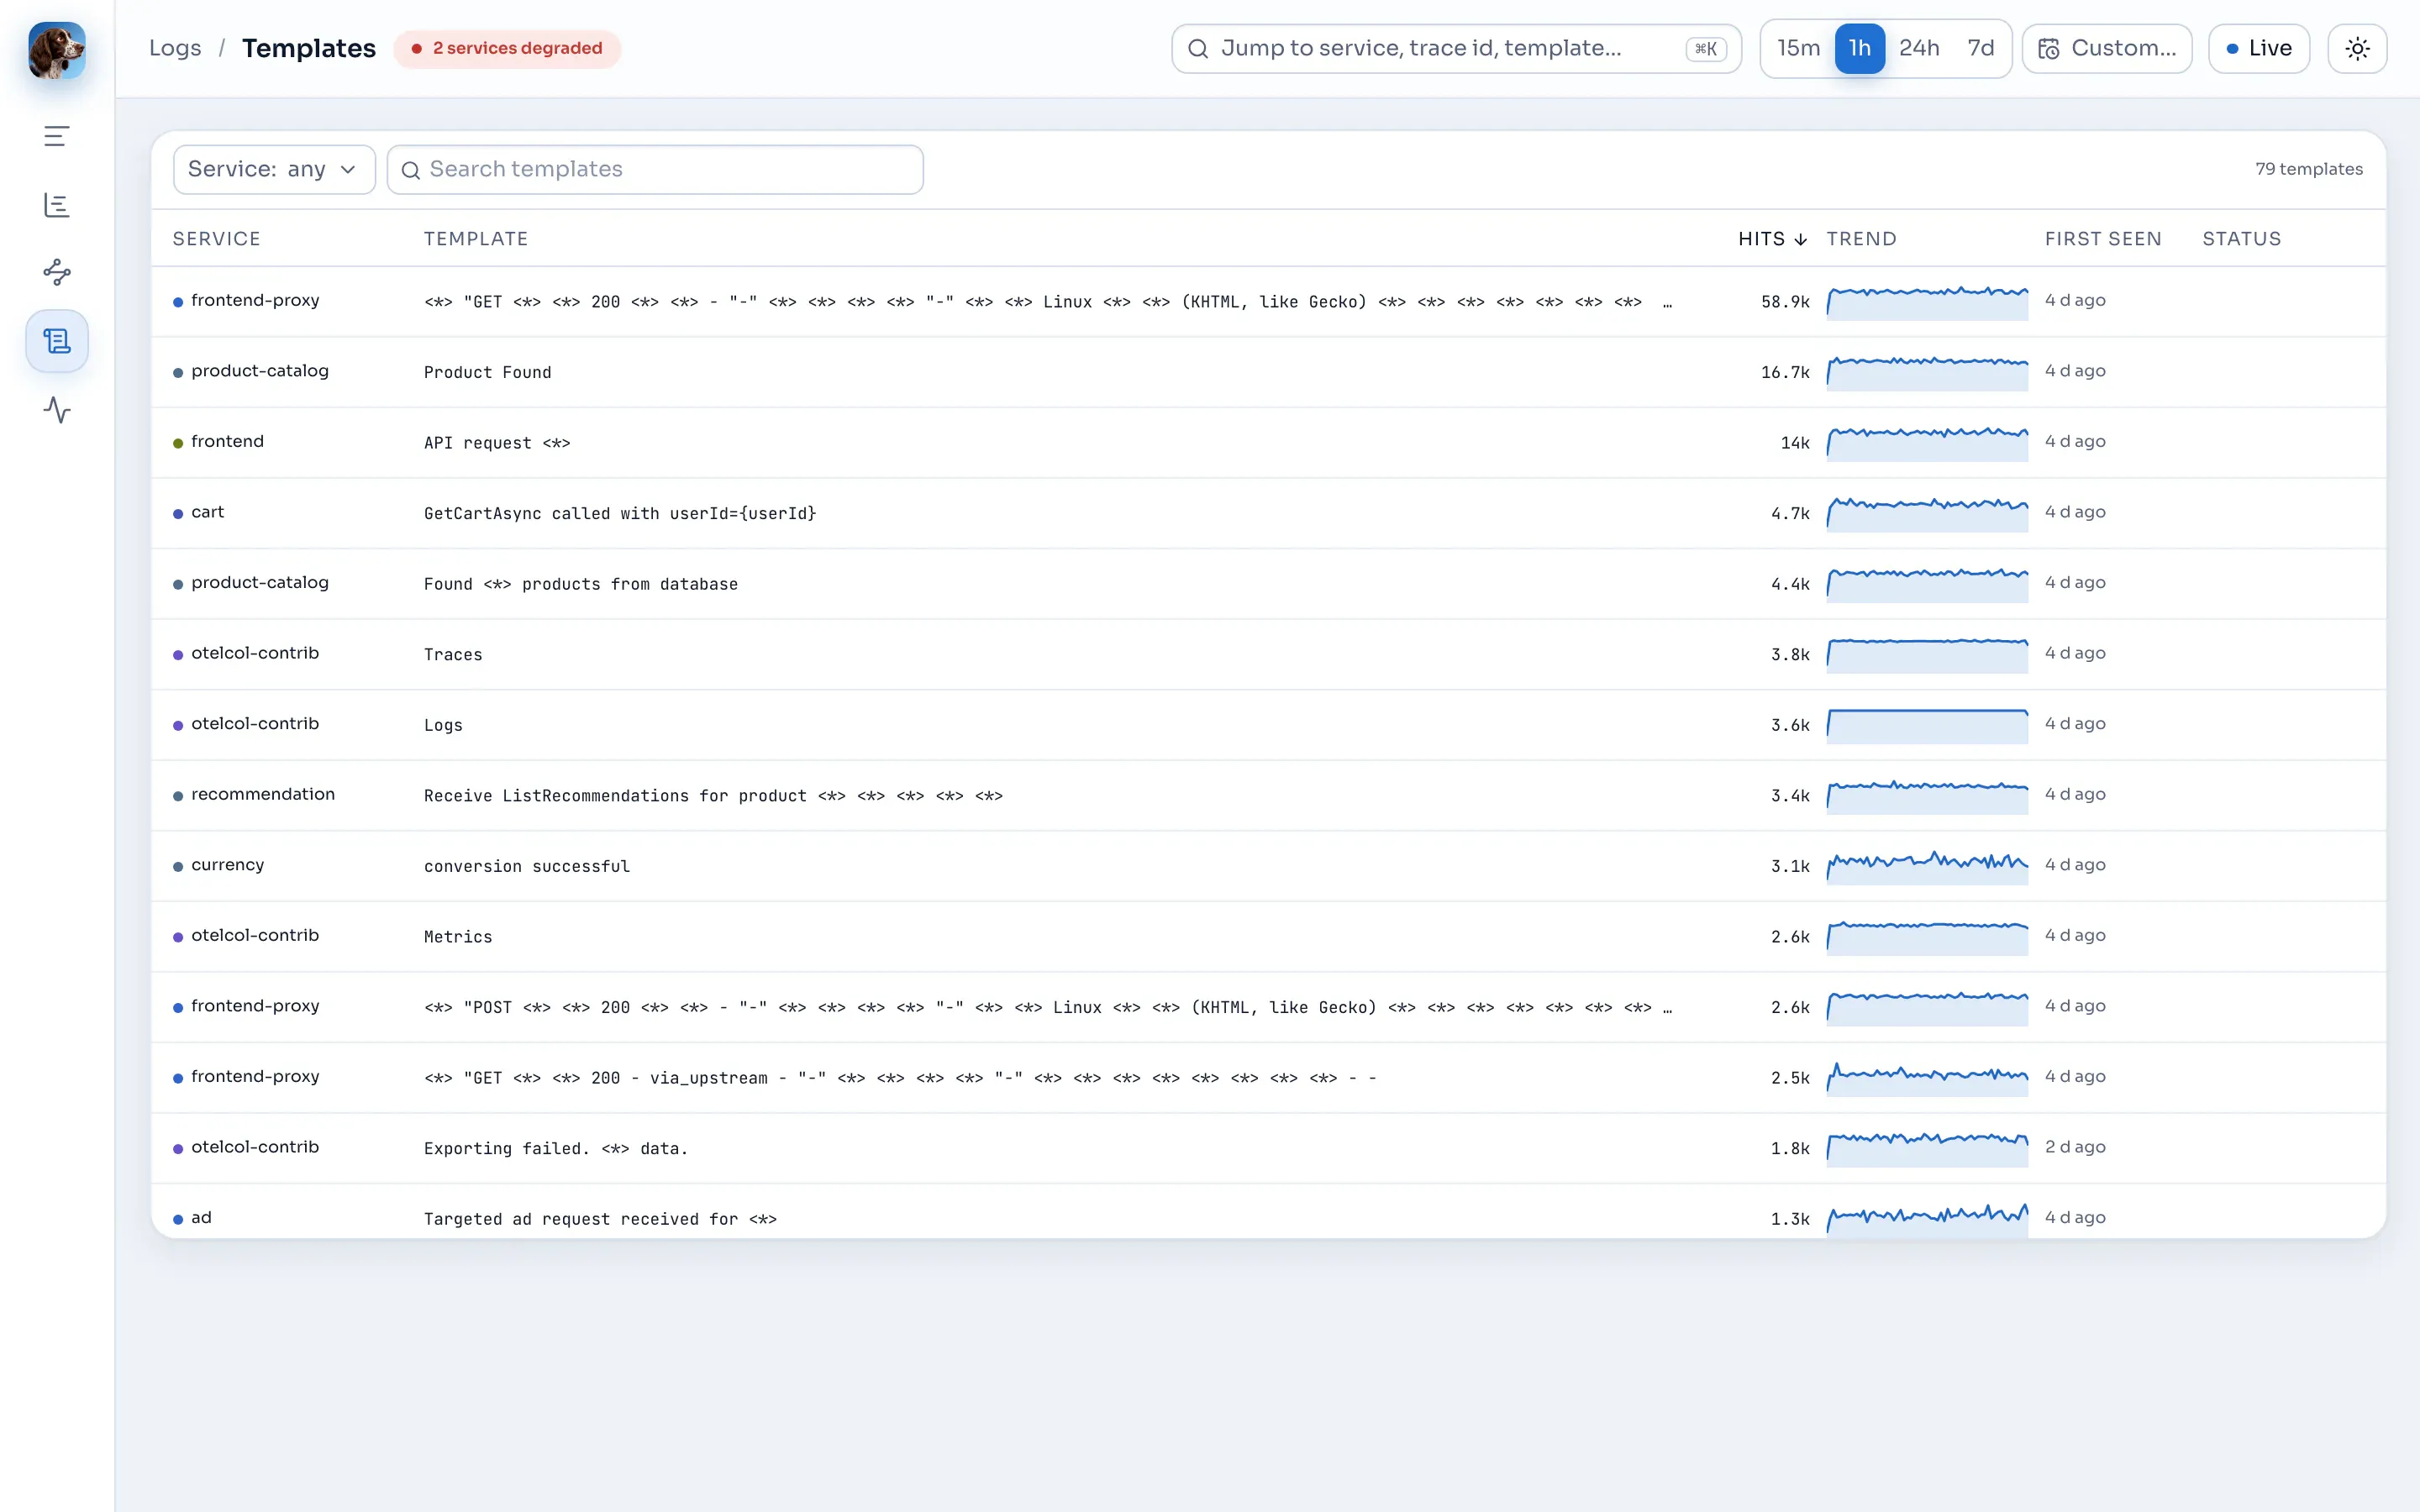Select the 7d time range
Viewport: 2420px width, 1512px height.
click(1980, 49)
